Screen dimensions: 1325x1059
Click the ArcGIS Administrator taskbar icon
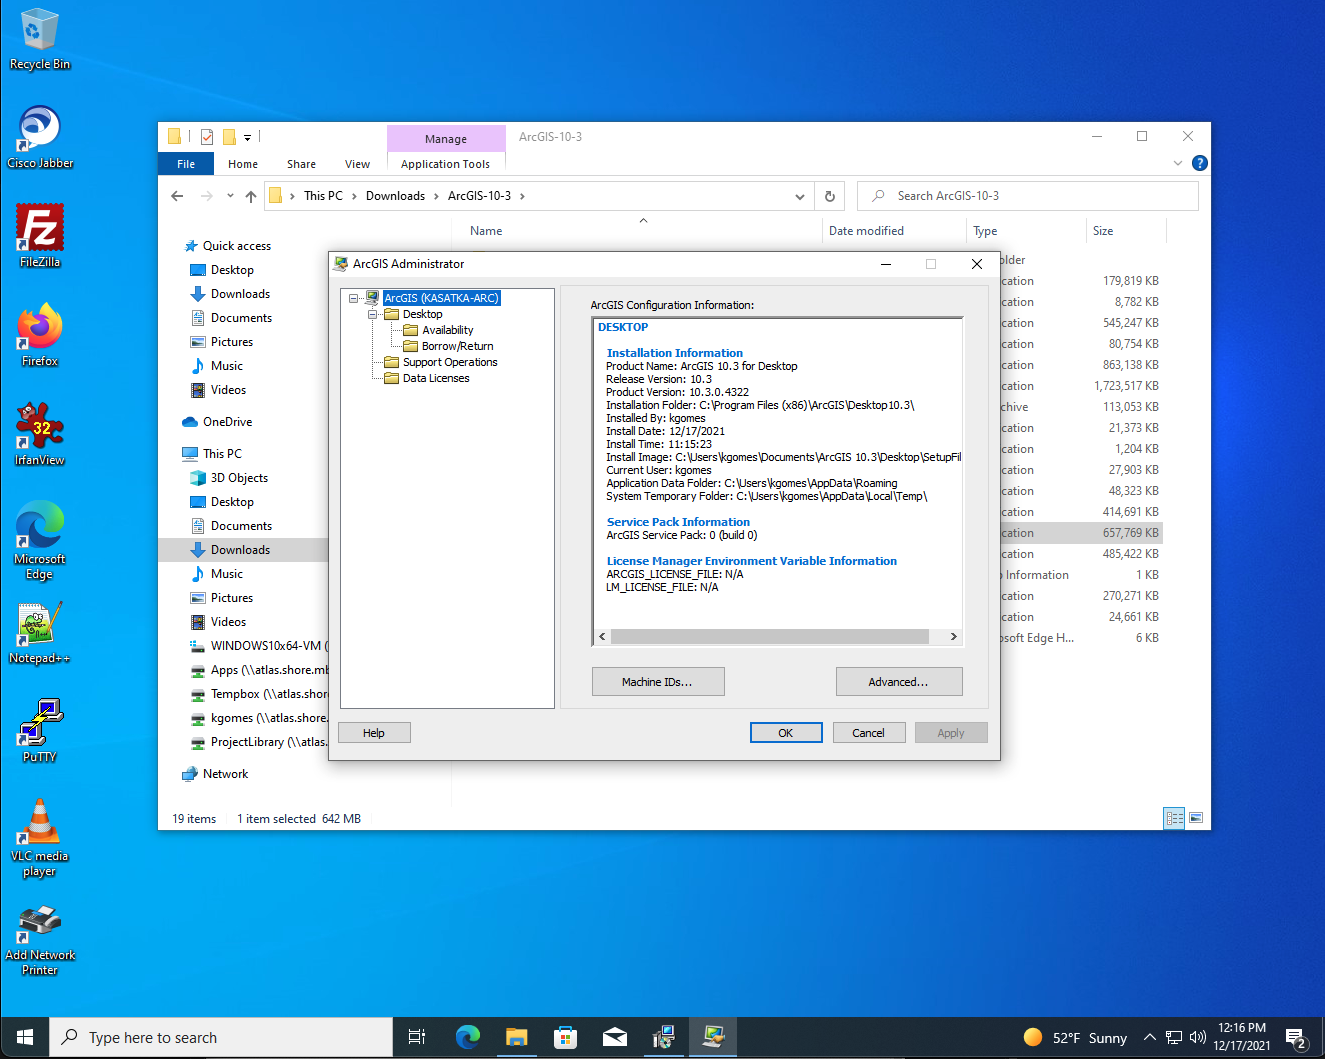[x=713, y=1037]
